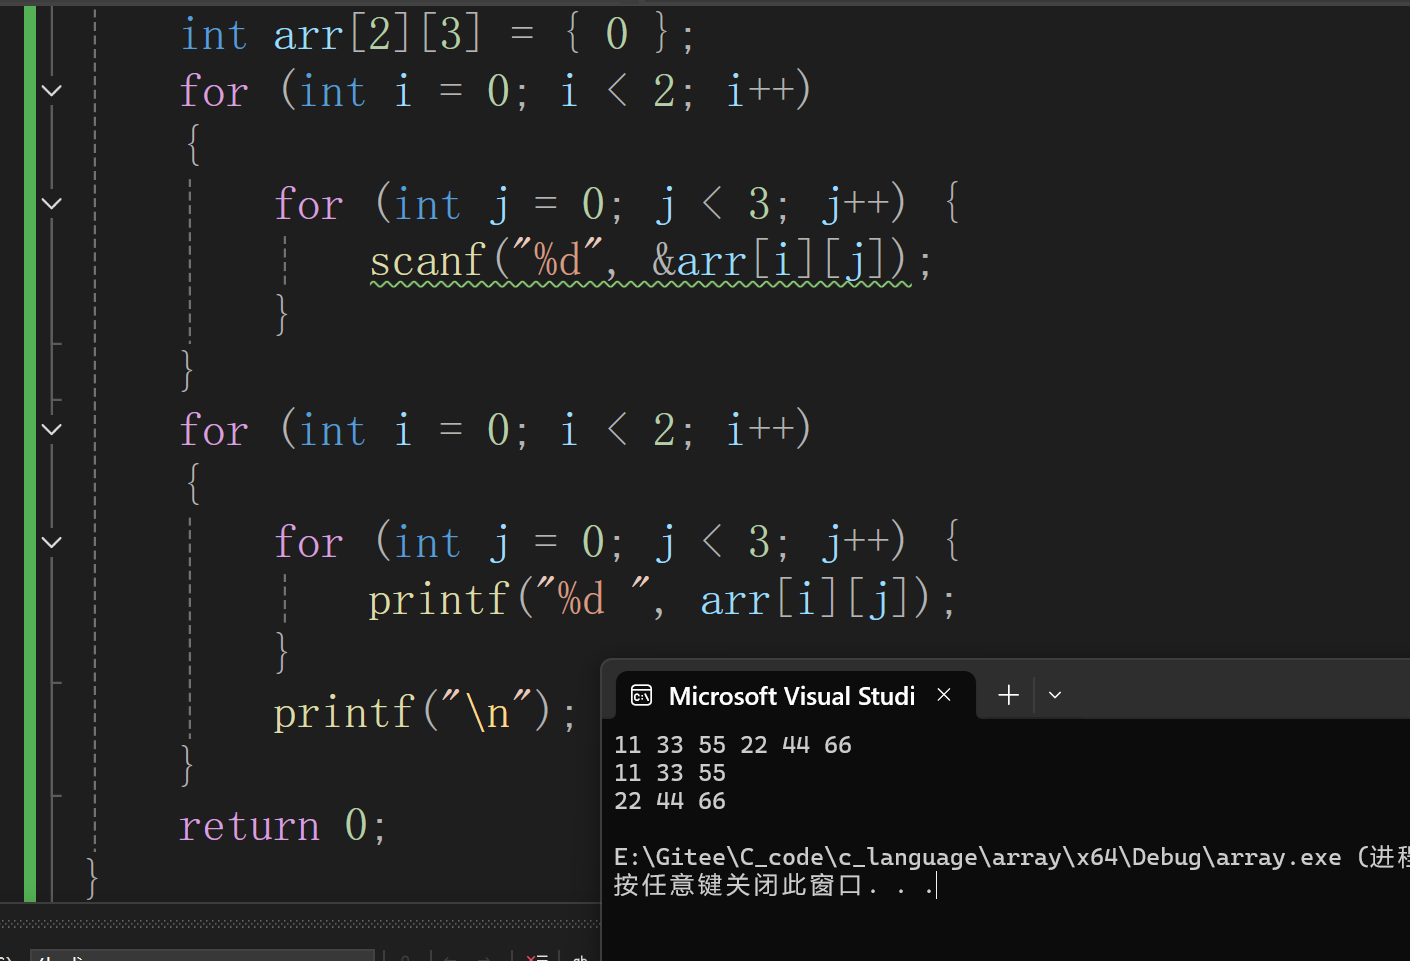
Task: Click the scanf("%d", &arr[i][j]) statement
Action: tap(650, 262)
